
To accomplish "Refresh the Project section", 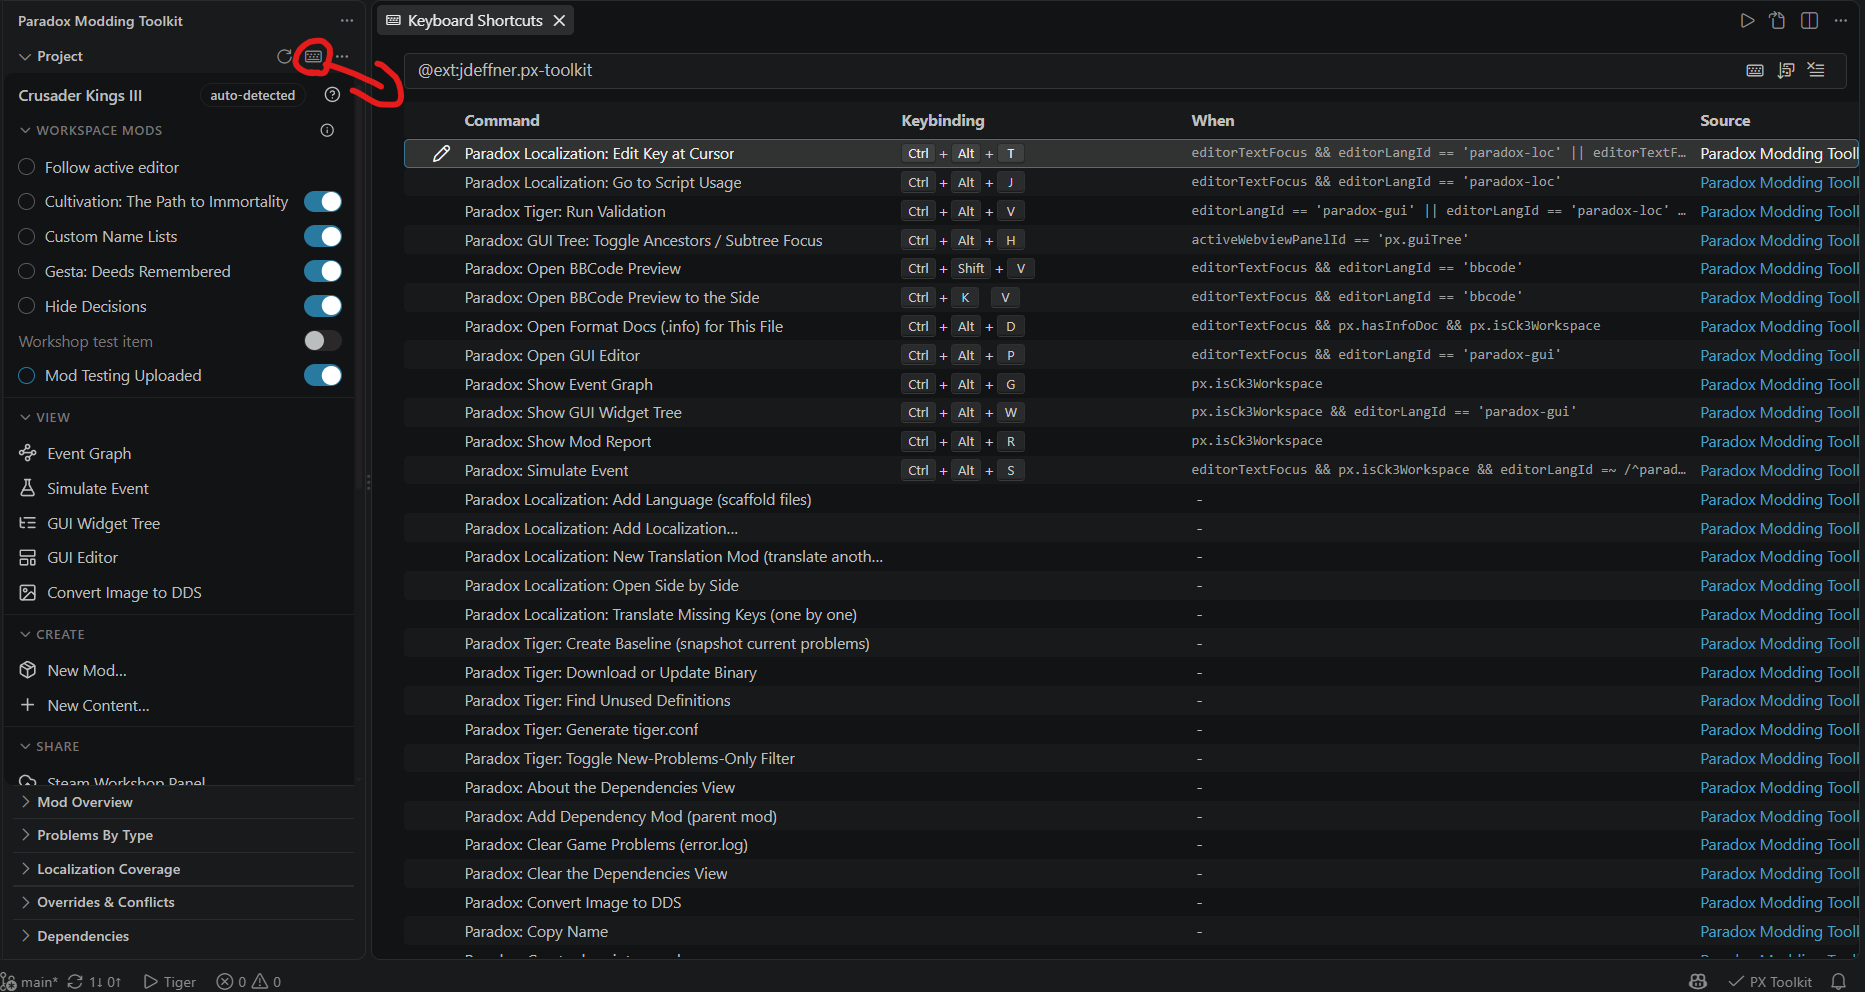I will (285, 56).
